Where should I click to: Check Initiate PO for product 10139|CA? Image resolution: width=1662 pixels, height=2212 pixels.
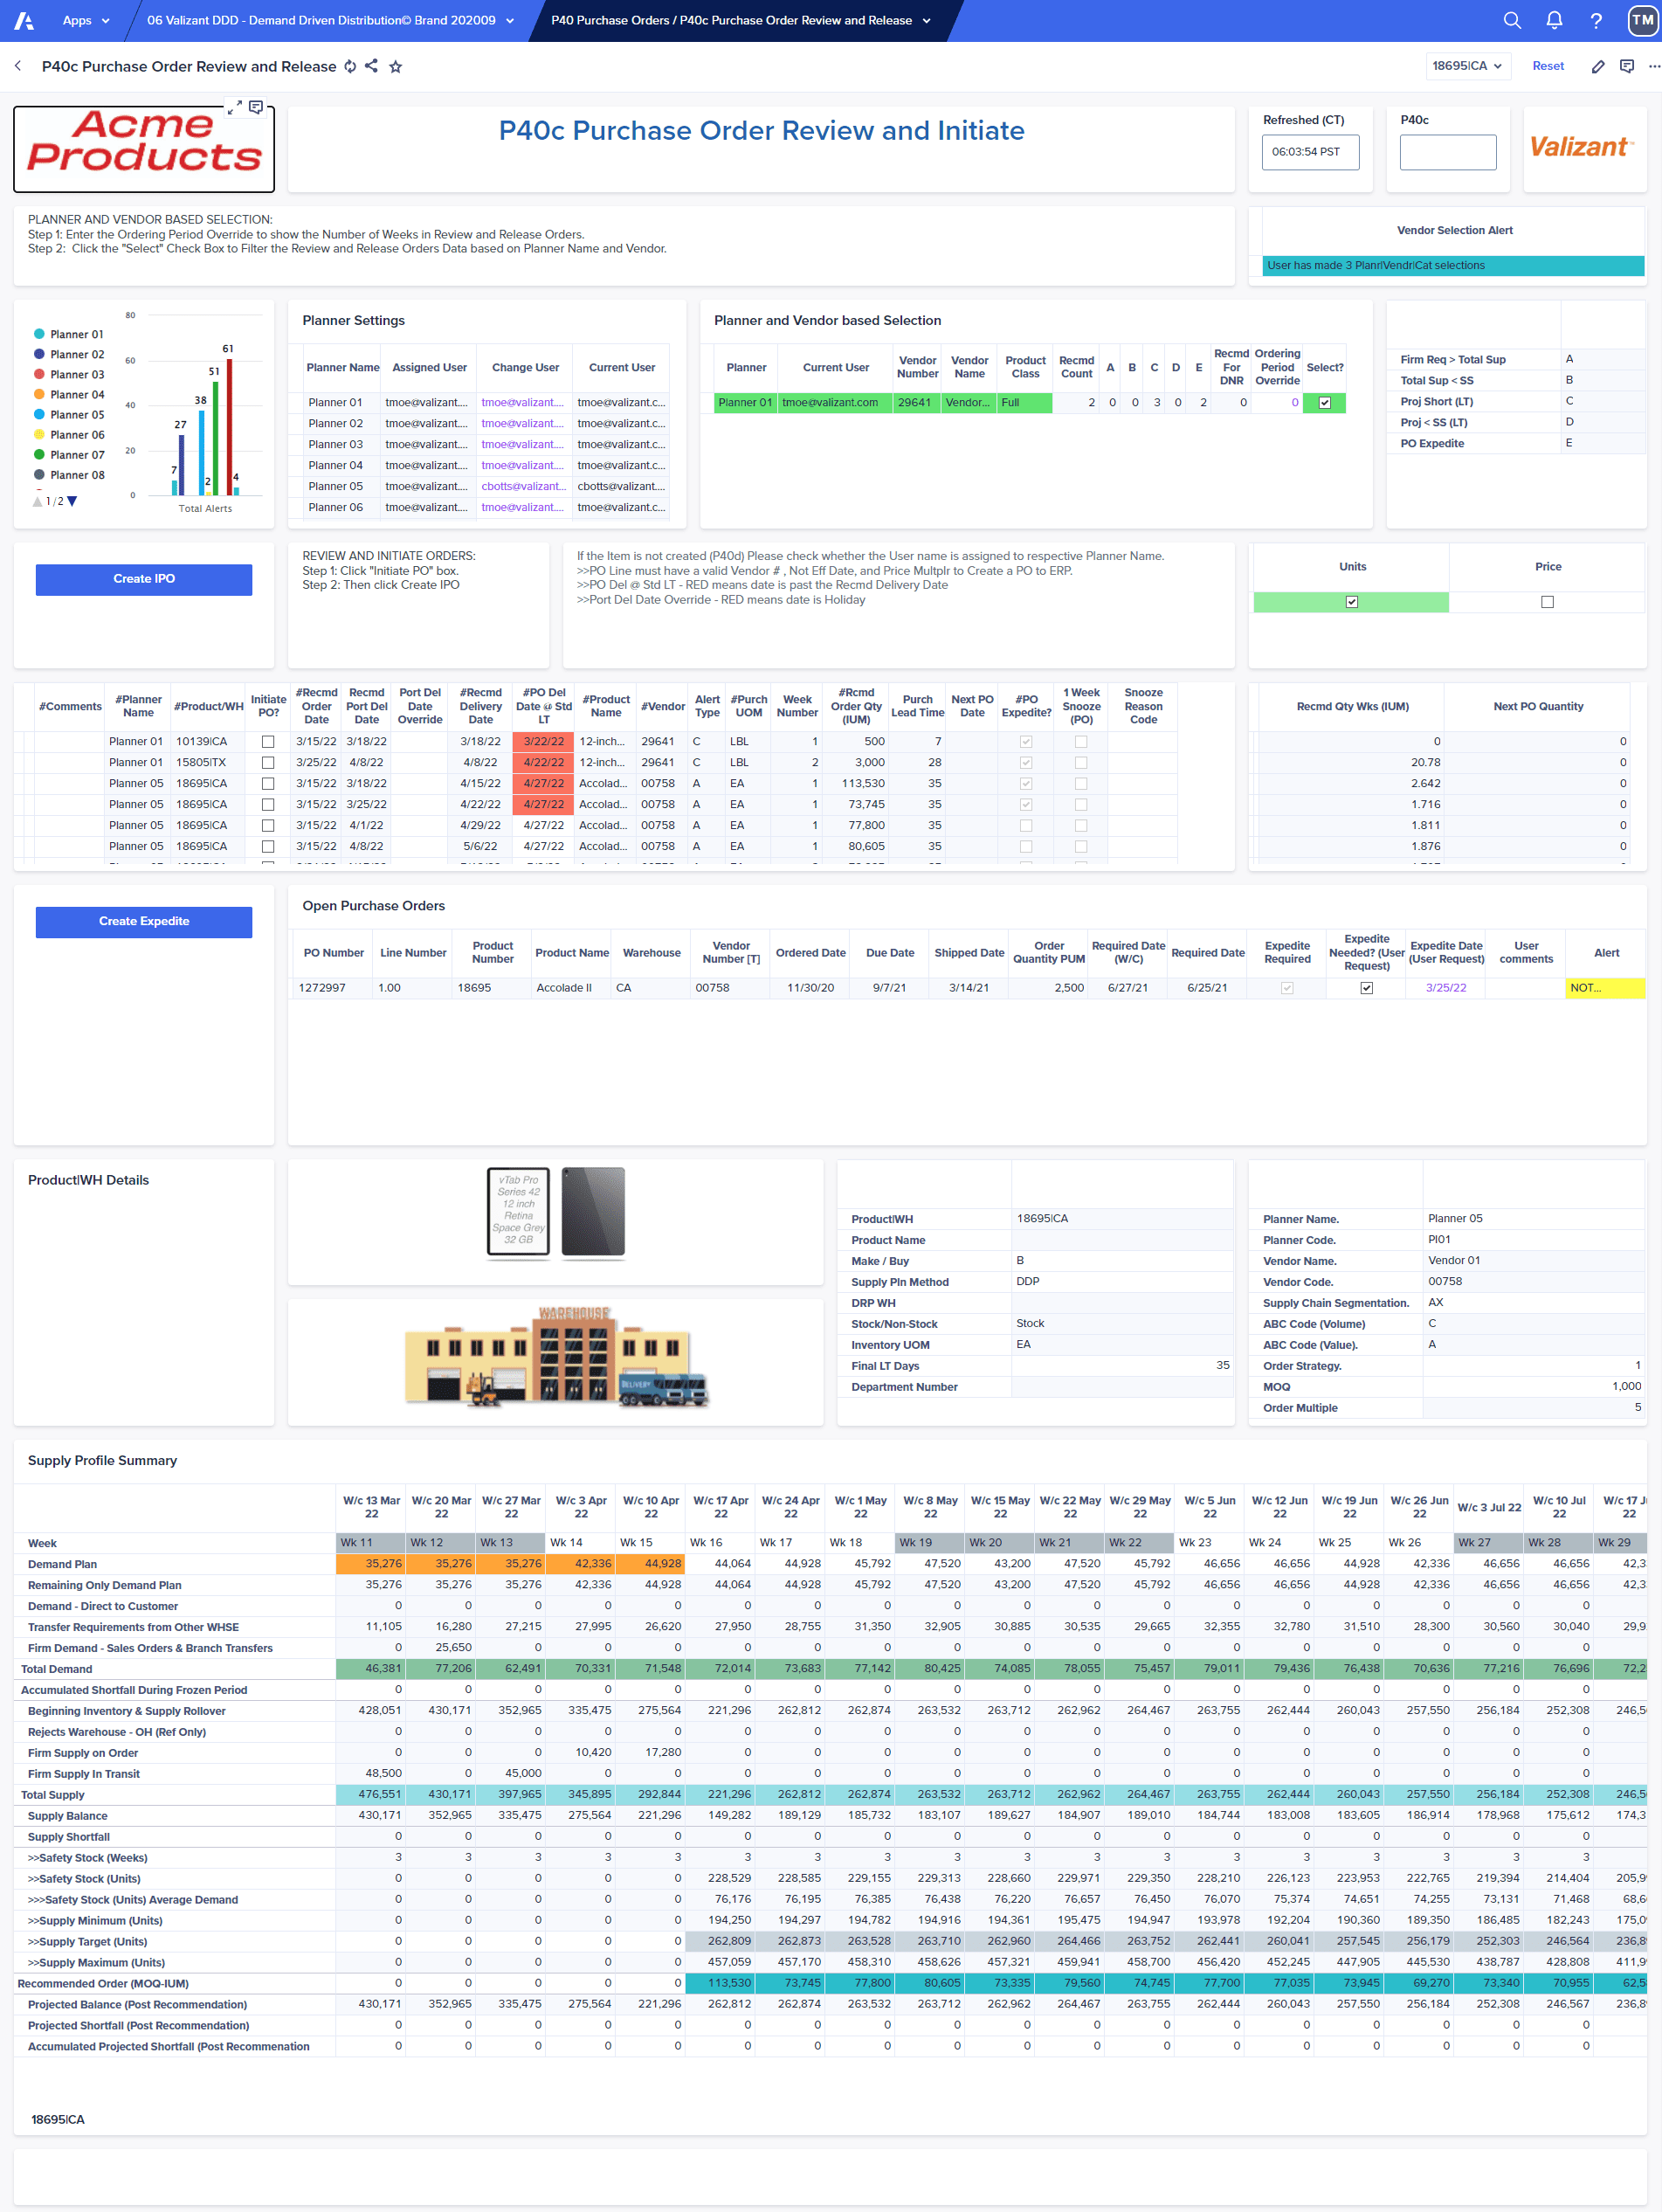268,742
